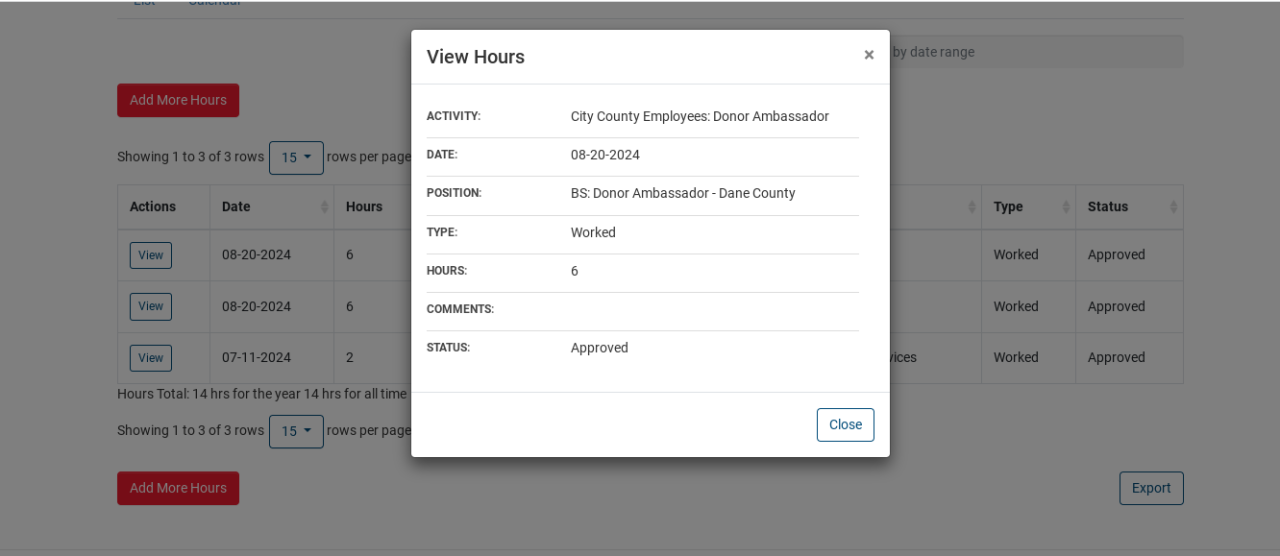This screenshot has height=556, width=1280.
Task: Open the top rows per page dropdown
Action: [296, 158]
